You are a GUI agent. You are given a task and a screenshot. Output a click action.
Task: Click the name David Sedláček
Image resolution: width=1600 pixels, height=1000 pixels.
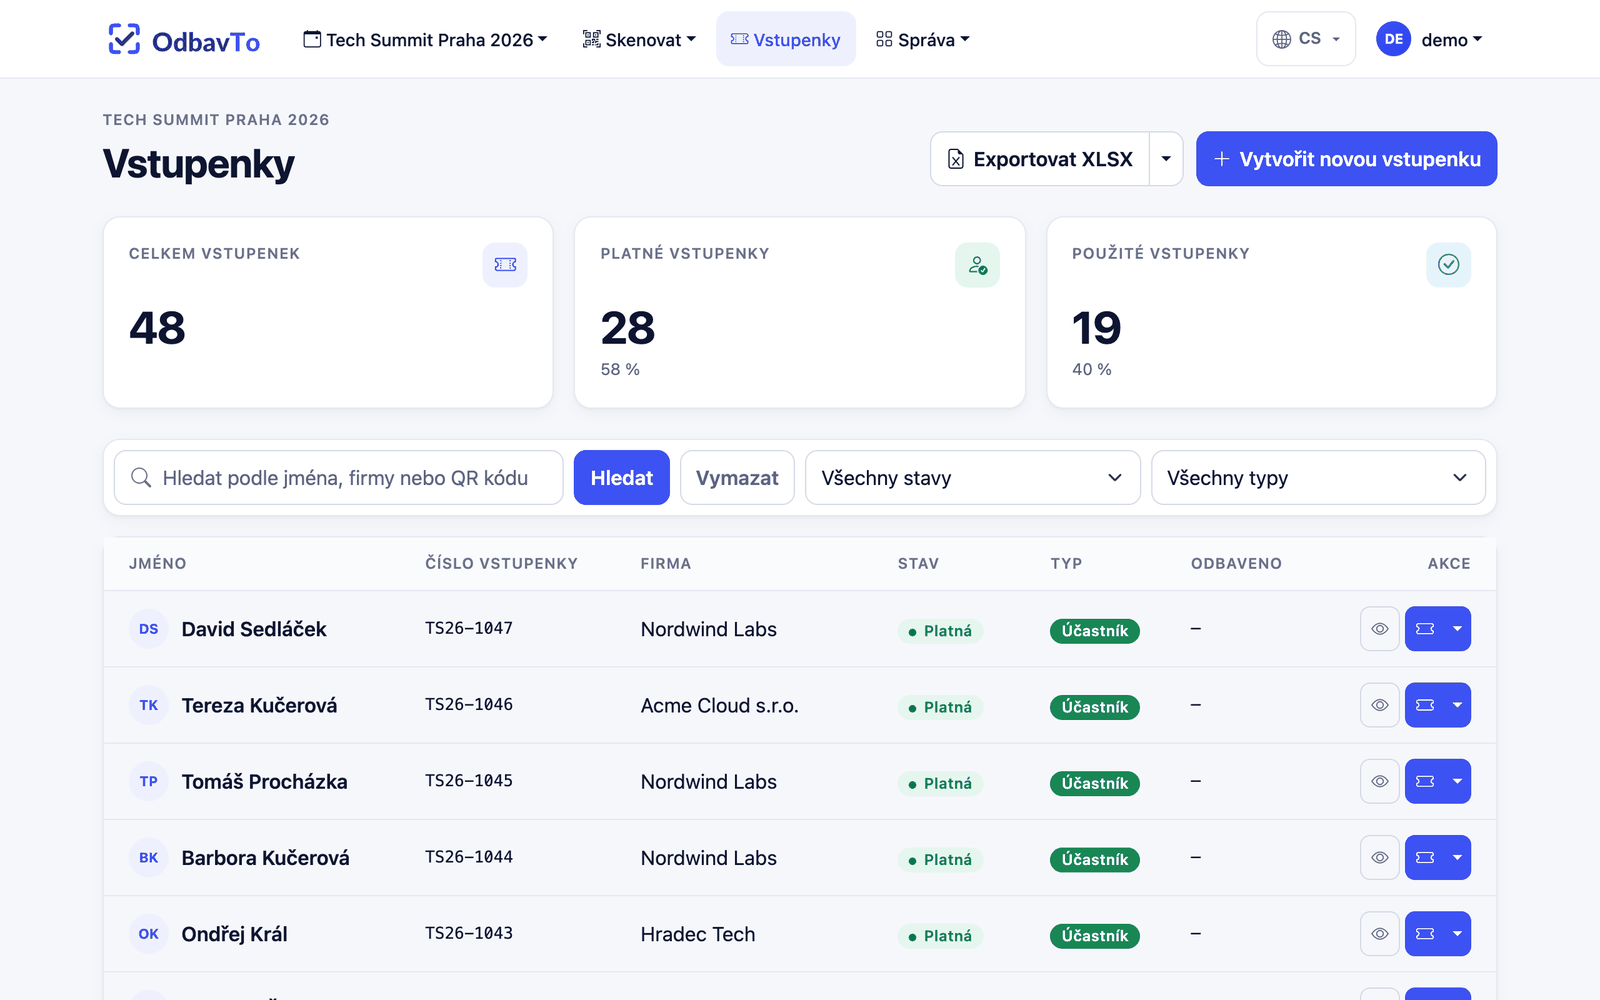(254, 629)
